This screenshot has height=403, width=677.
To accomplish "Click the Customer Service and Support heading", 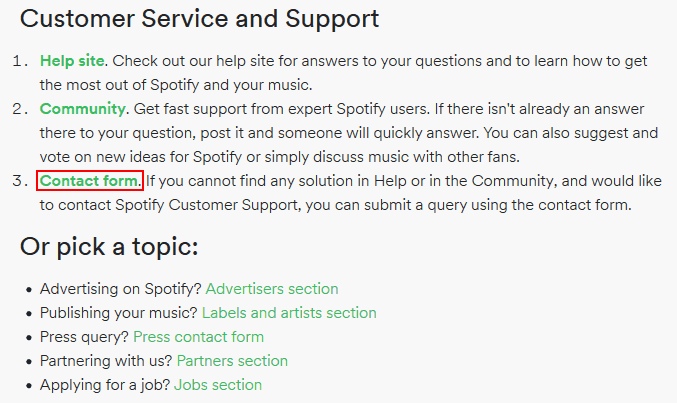I will coord(199,19).
